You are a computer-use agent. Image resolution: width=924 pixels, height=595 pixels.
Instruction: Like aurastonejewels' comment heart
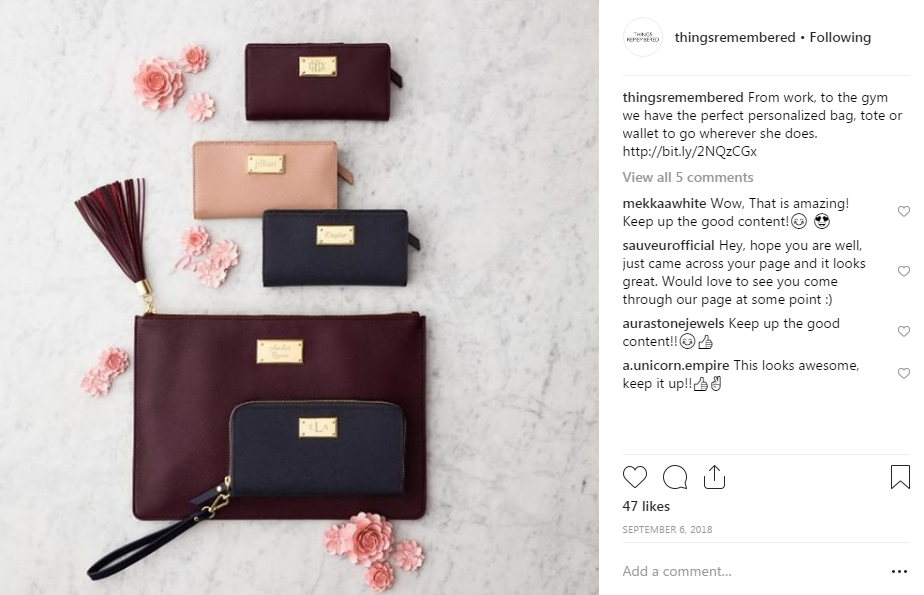click(x=903, y=331)
